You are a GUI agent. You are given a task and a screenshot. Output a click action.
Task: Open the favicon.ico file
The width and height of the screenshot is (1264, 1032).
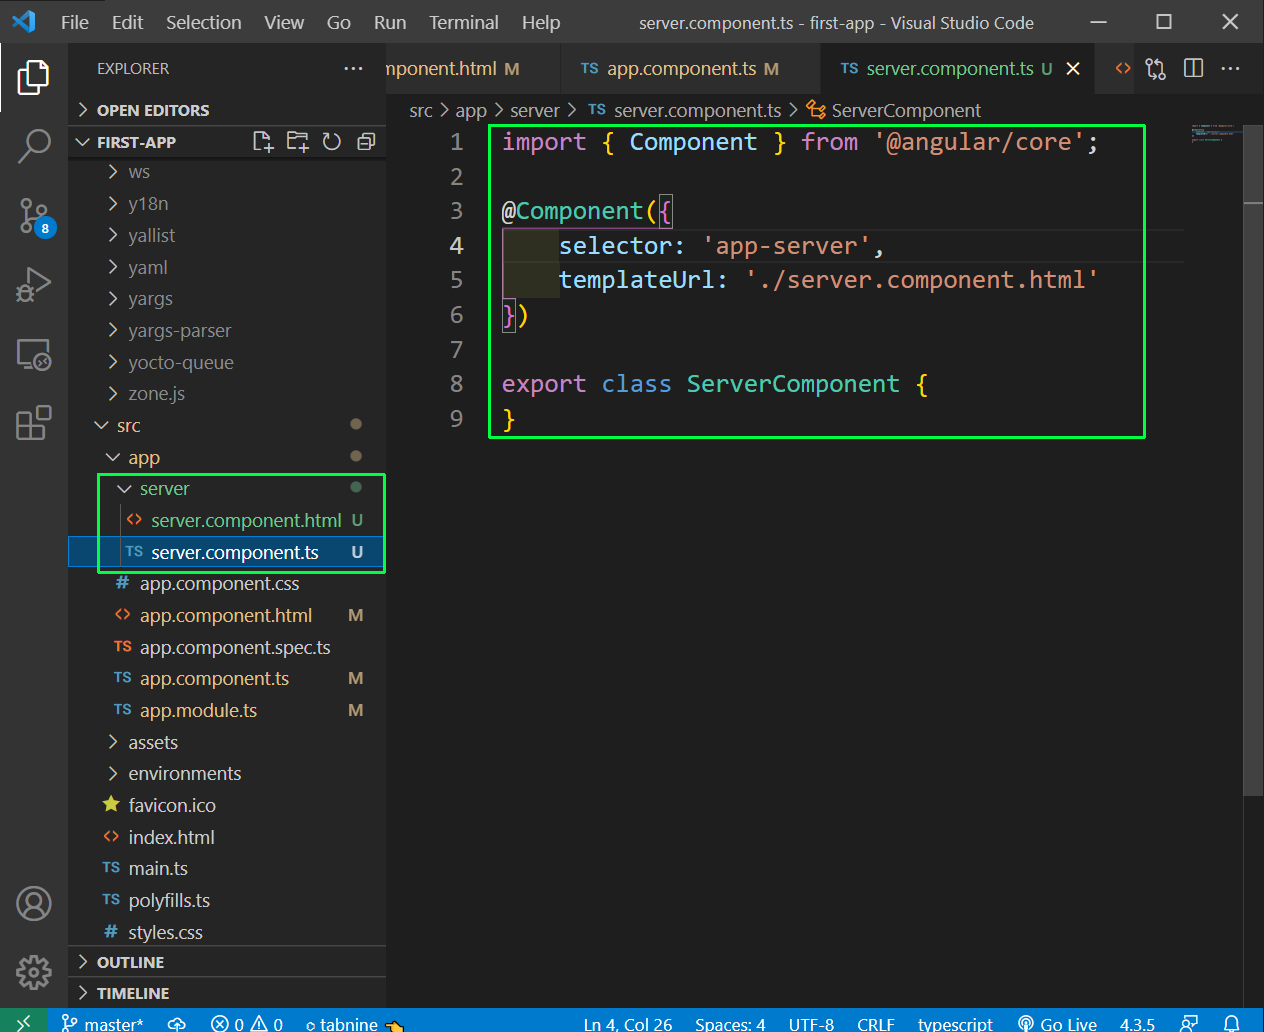pyautogui.click(x=227, y=805)
